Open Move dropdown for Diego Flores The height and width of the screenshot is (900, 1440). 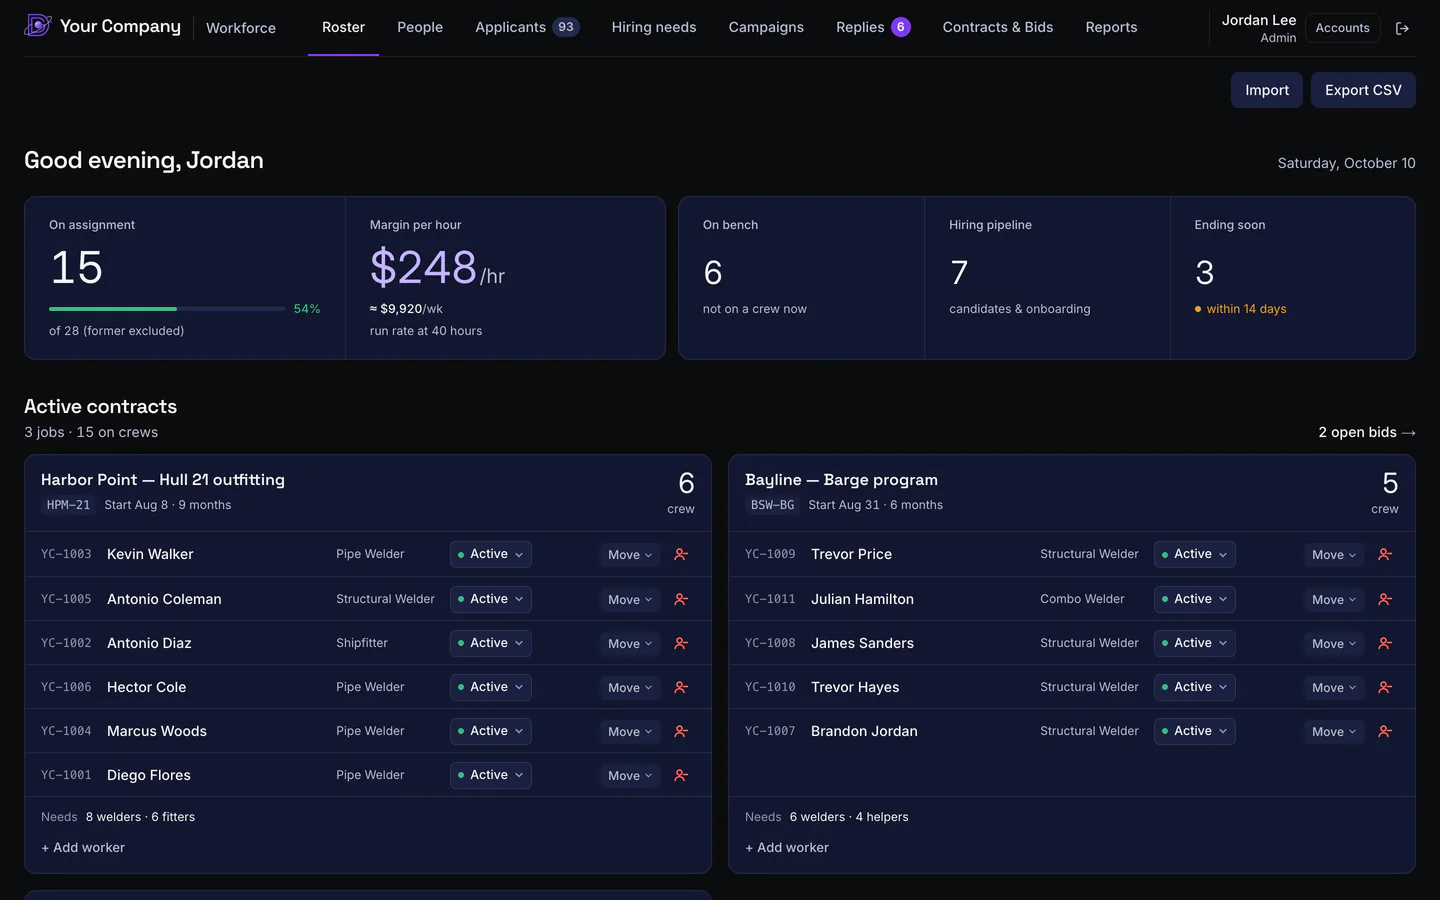coord(630,776)
